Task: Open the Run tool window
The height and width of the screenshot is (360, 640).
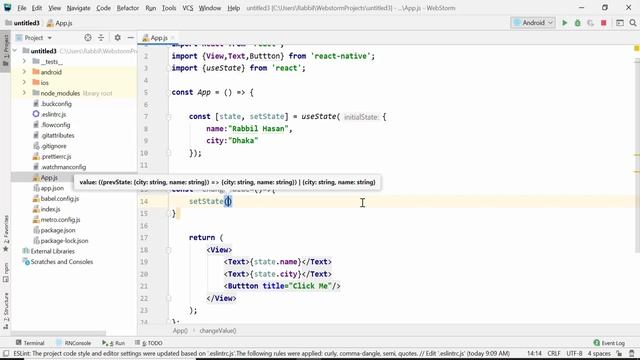Action: [113, 343]
